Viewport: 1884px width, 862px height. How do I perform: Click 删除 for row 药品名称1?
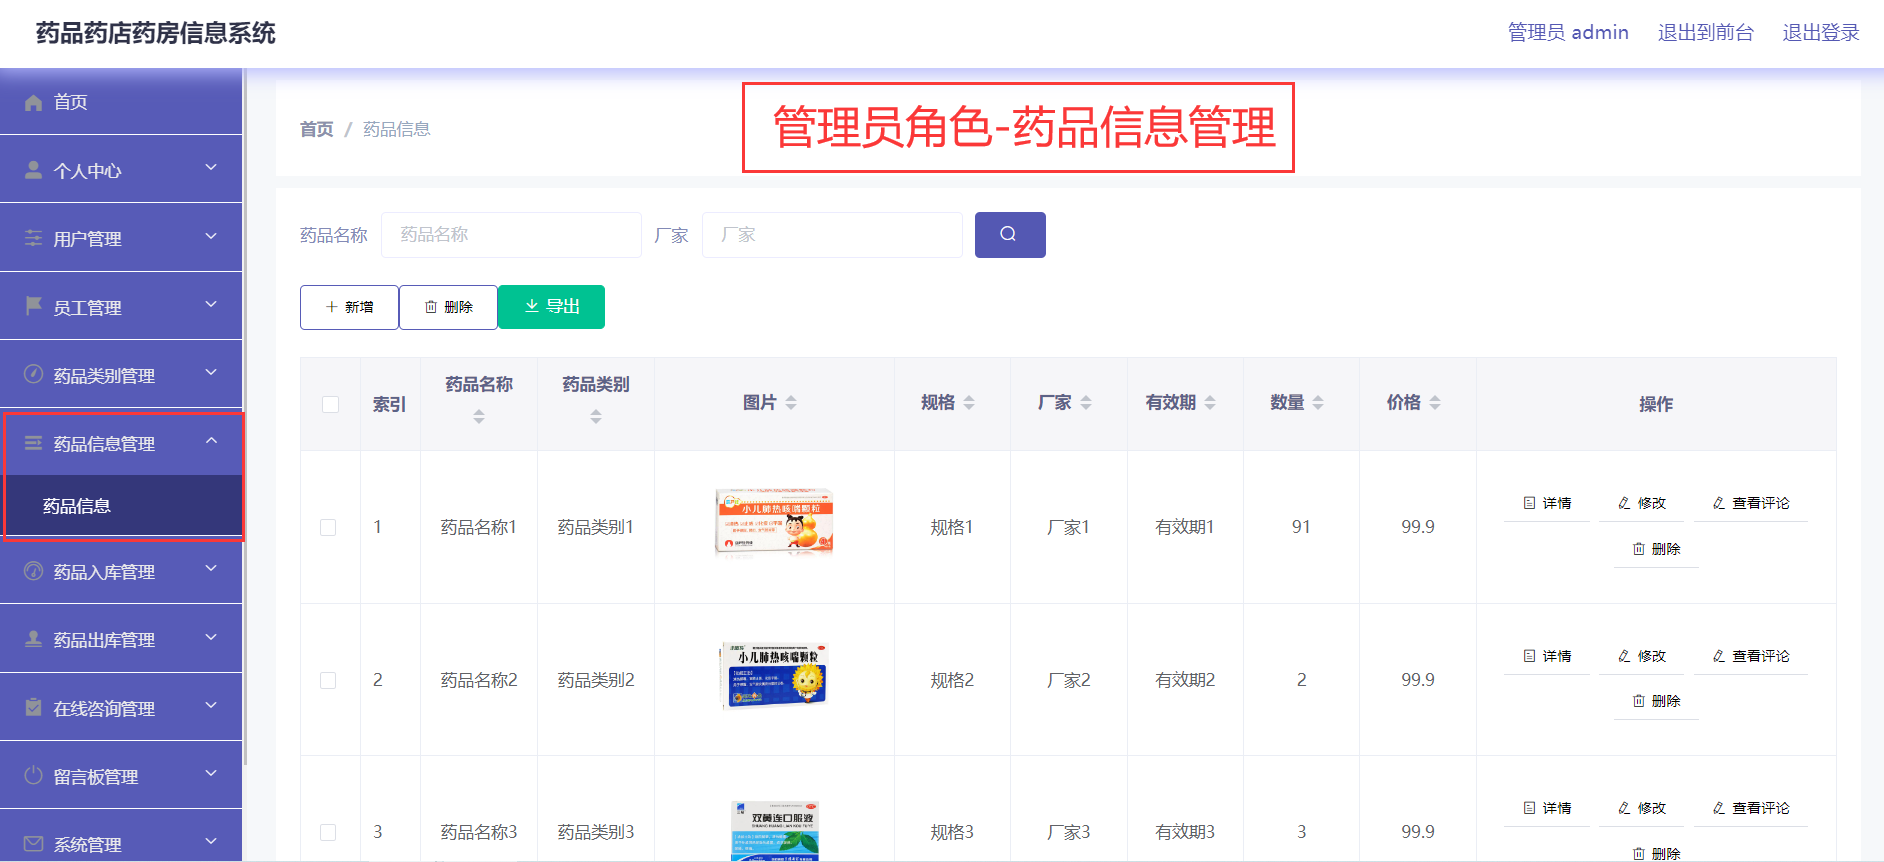pos(1656,549)
